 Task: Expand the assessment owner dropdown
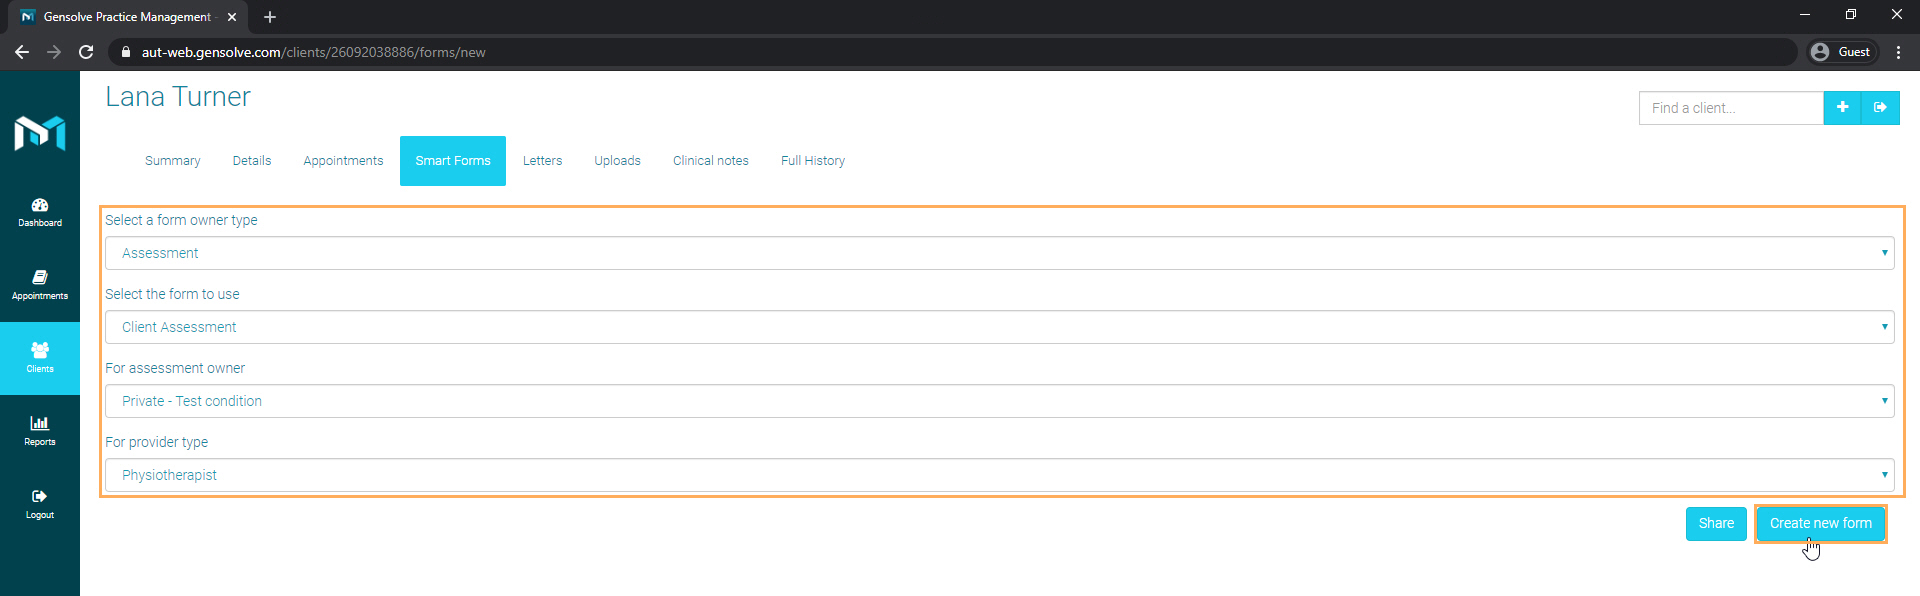pyautogui.click(x=1000, y=401)
